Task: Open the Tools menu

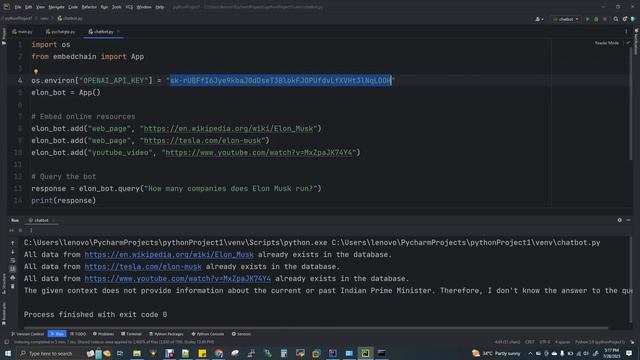Action: tap(117, 7)
